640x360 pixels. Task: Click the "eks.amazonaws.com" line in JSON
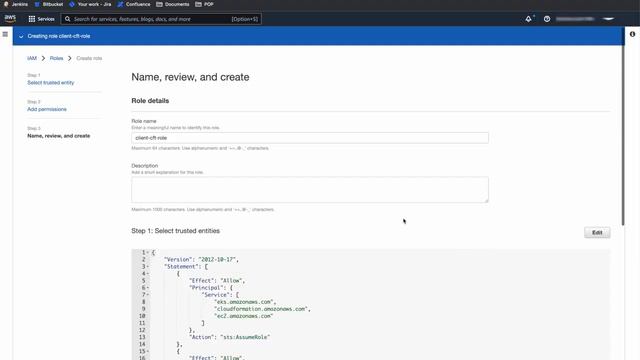[x=245, y=302]
